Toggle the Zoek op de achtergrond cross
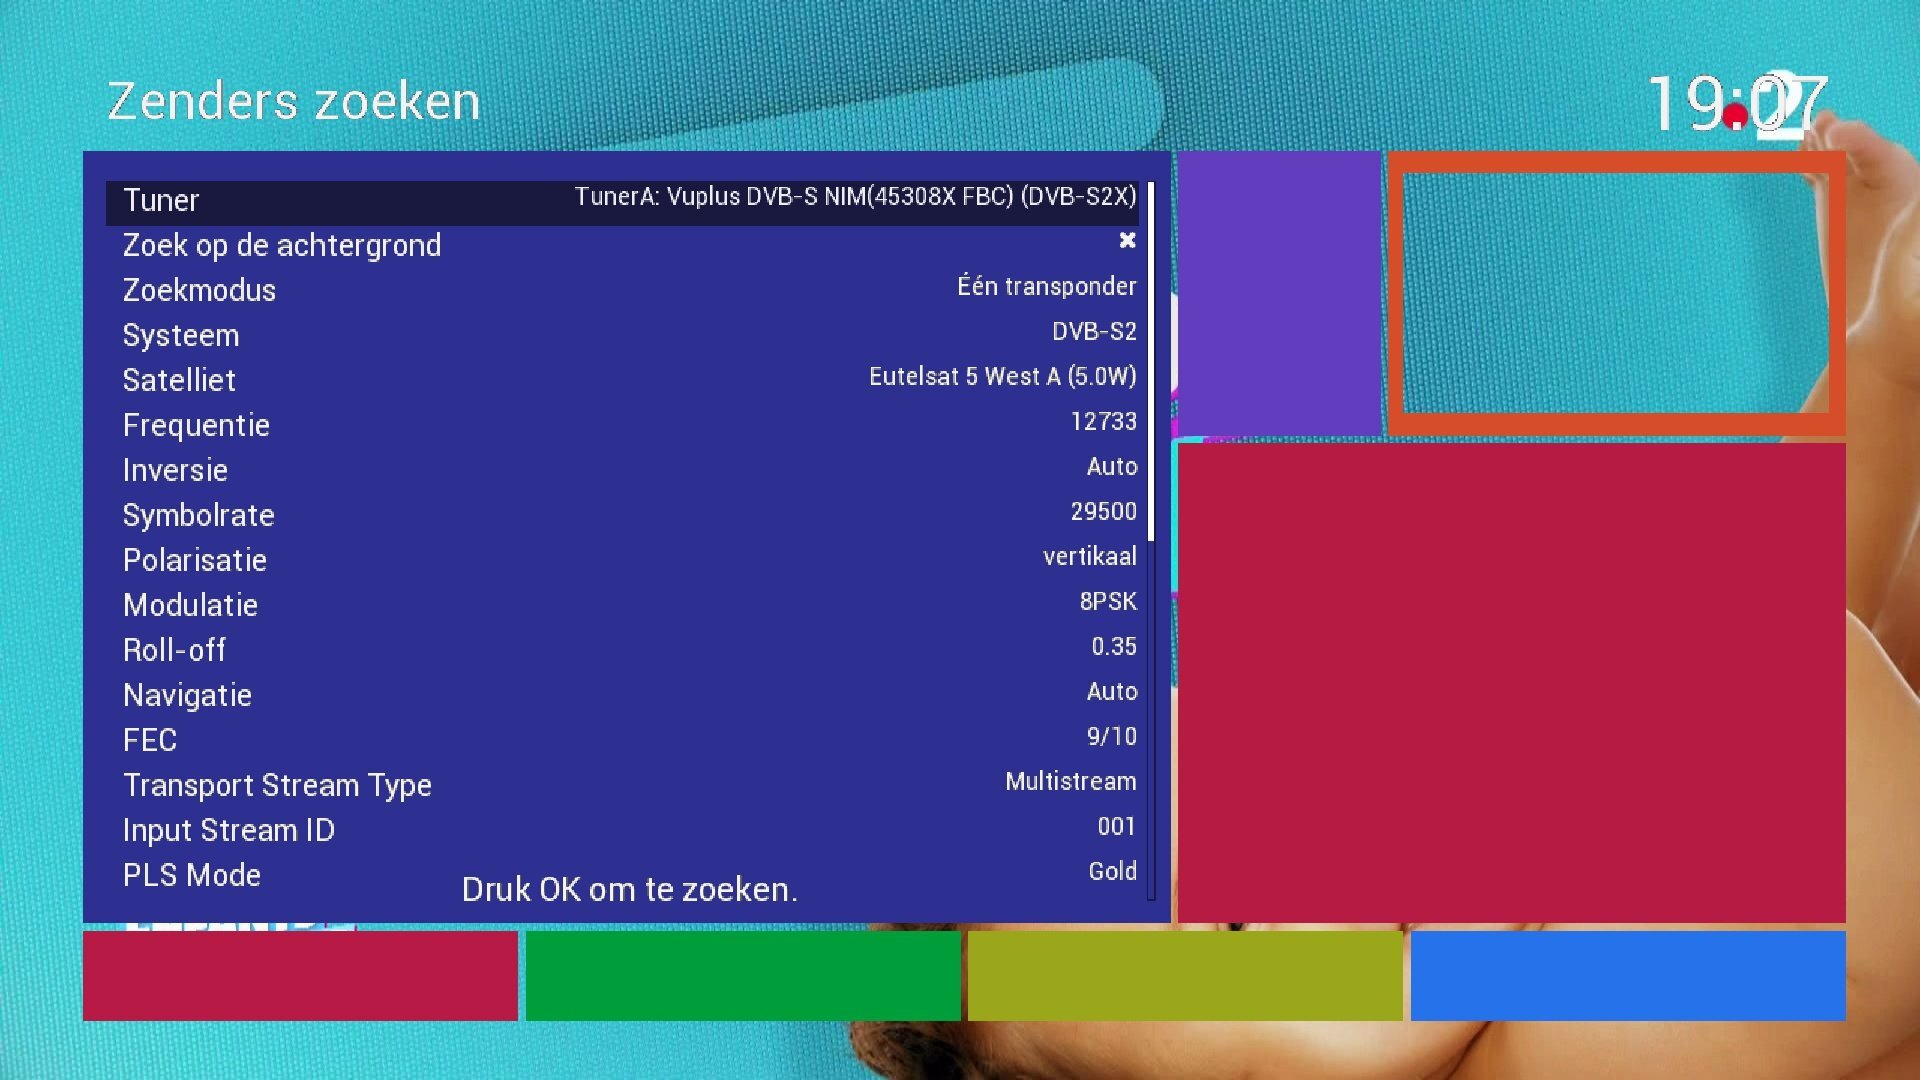 pyautogui.click(x=1127, y=240)
